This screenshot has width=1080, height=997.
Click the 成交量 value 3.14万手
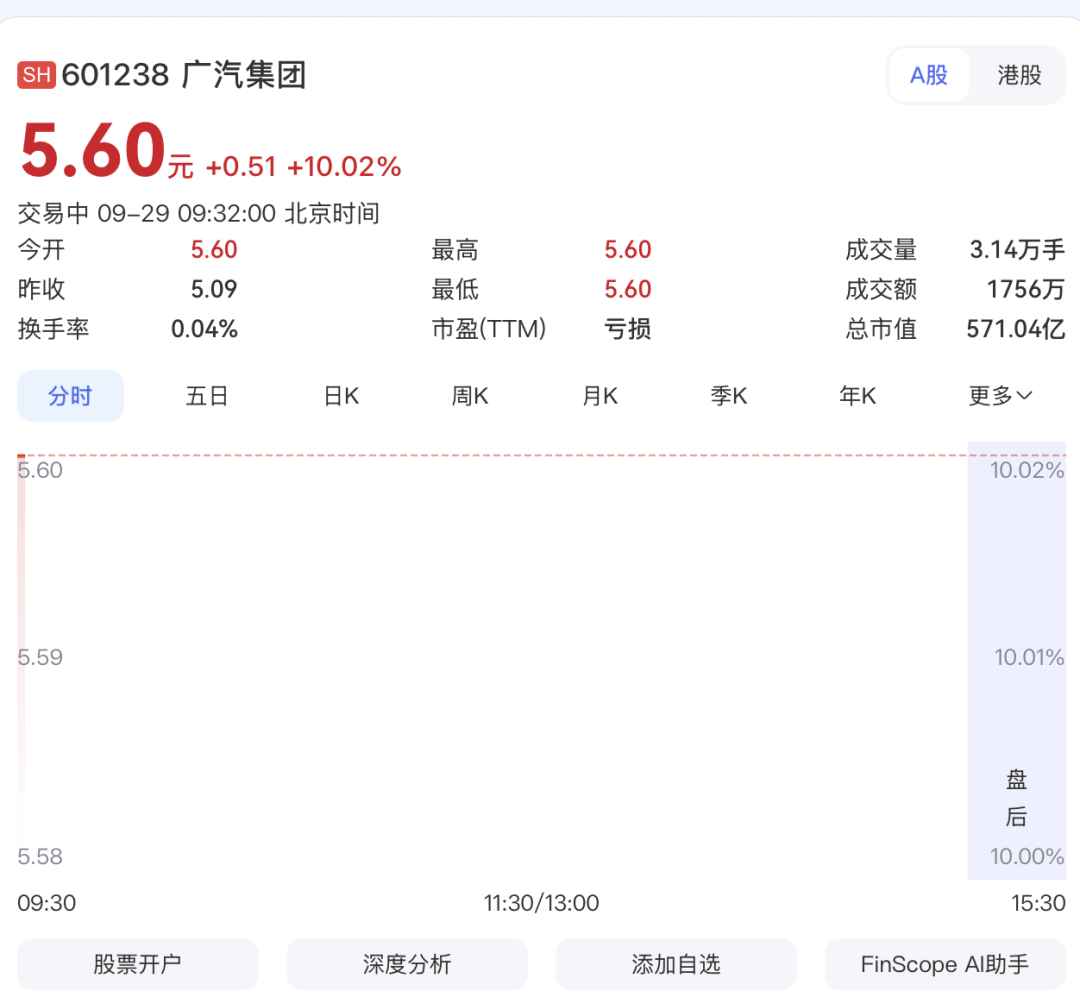tap(1017, 249)
